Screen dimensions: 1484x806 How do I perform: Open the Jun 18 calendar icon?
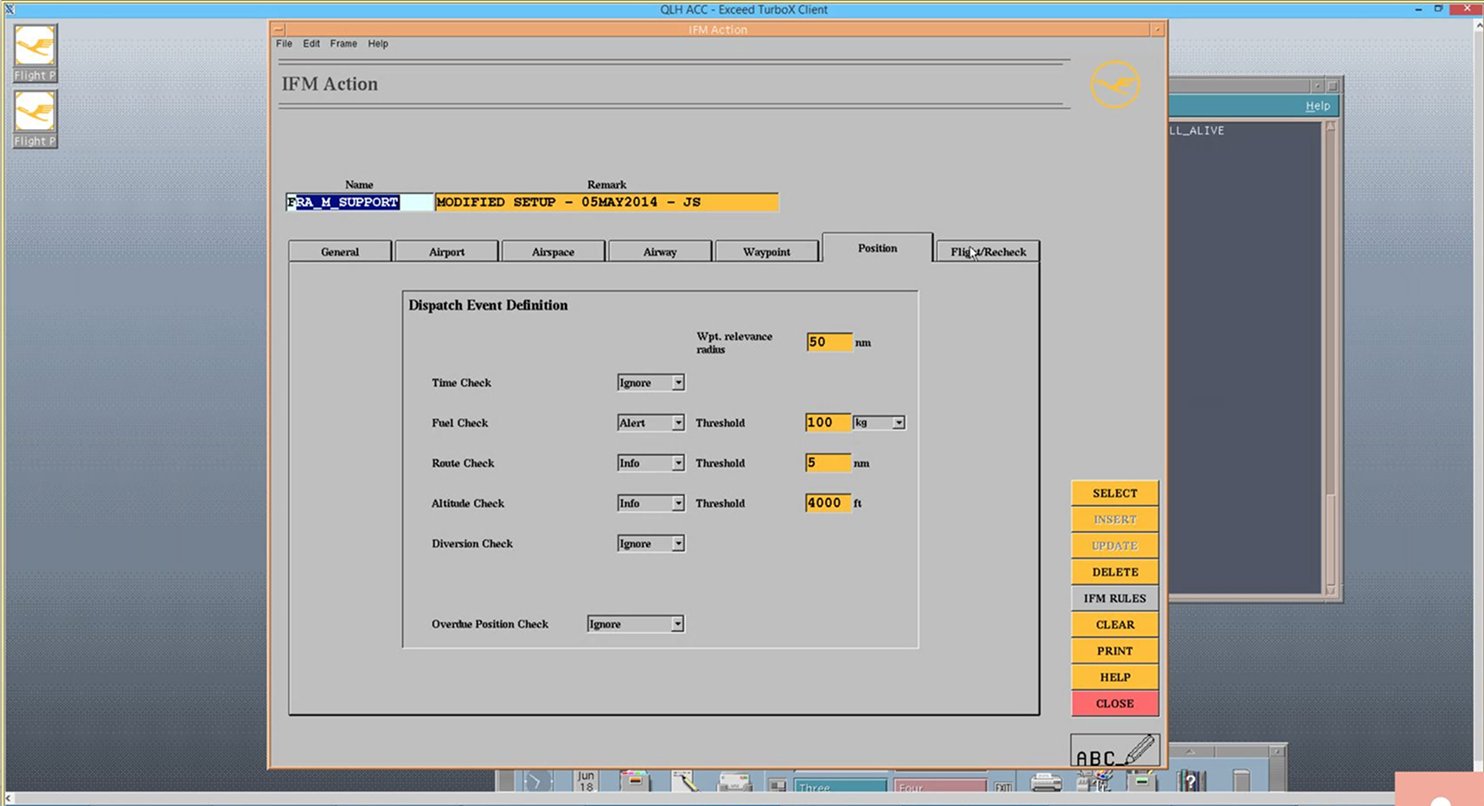coord(586,780)
